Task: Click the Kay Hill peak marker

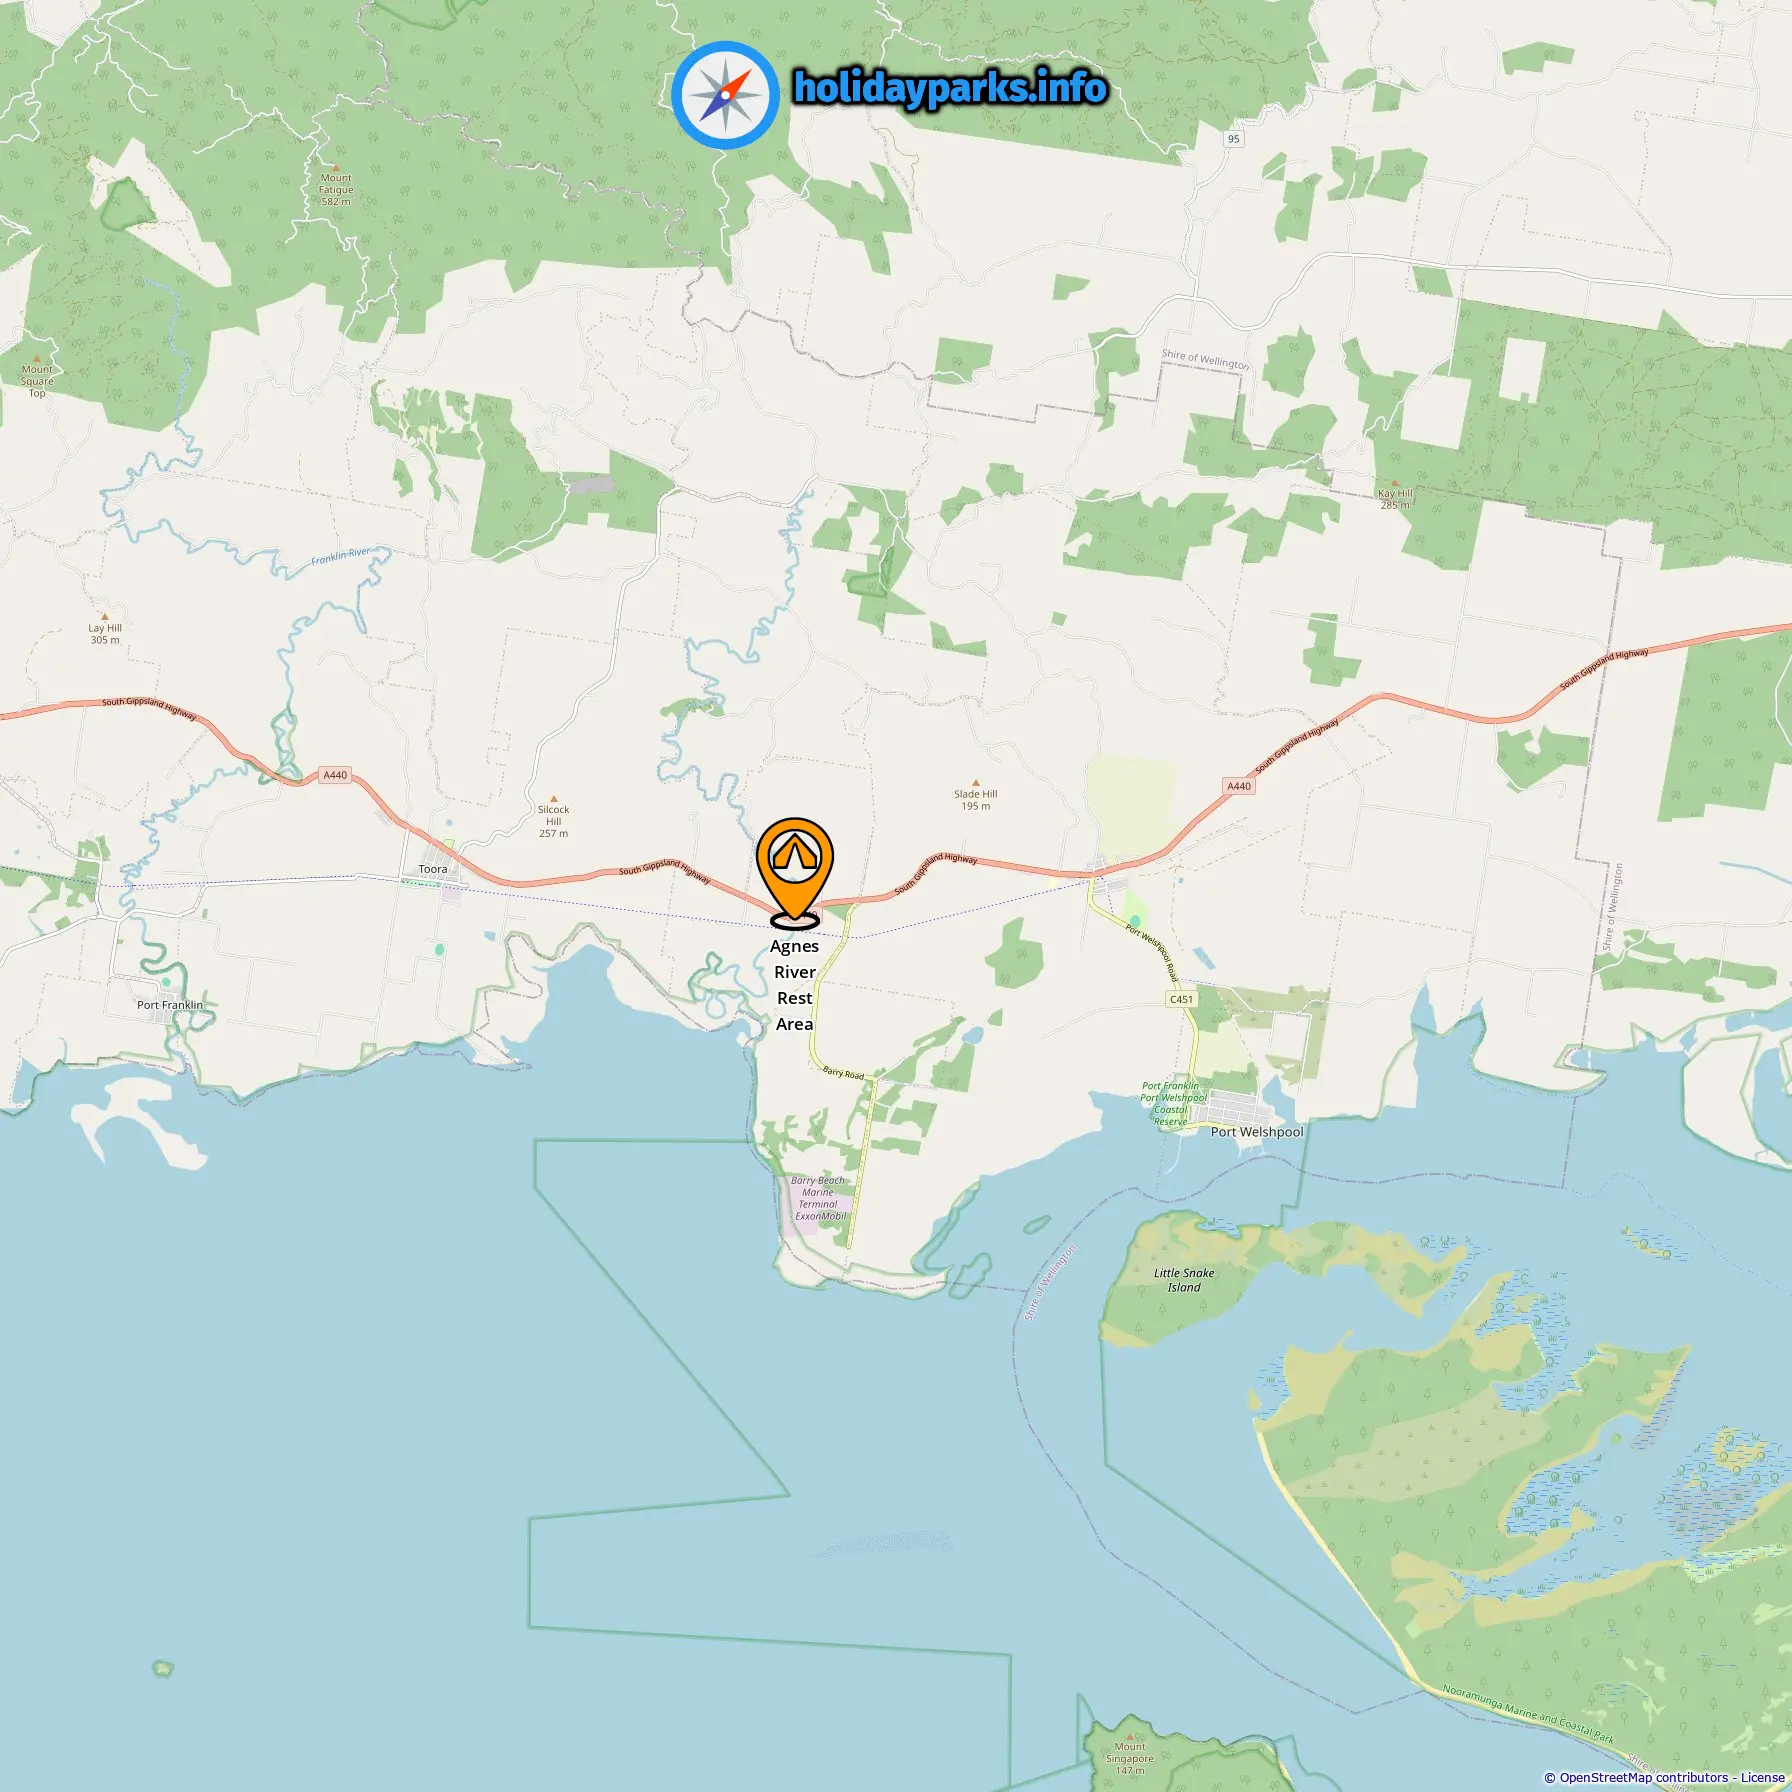Action: pyautogui.click(x=1395, y=482)
